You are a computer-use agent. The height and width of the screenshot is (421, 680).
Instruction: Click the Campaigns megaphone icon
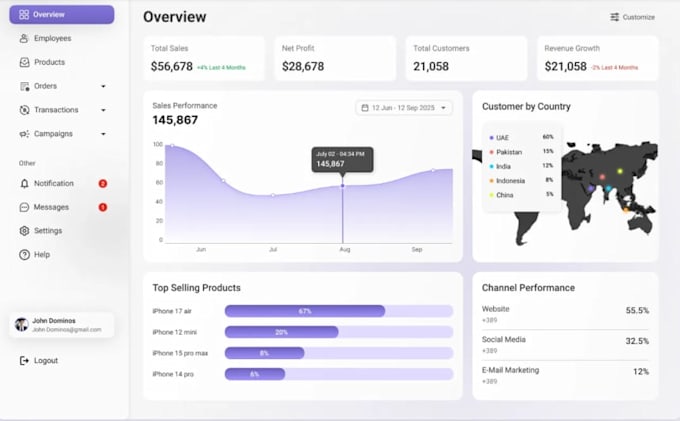pyautogui.click(x=24, y=134)
